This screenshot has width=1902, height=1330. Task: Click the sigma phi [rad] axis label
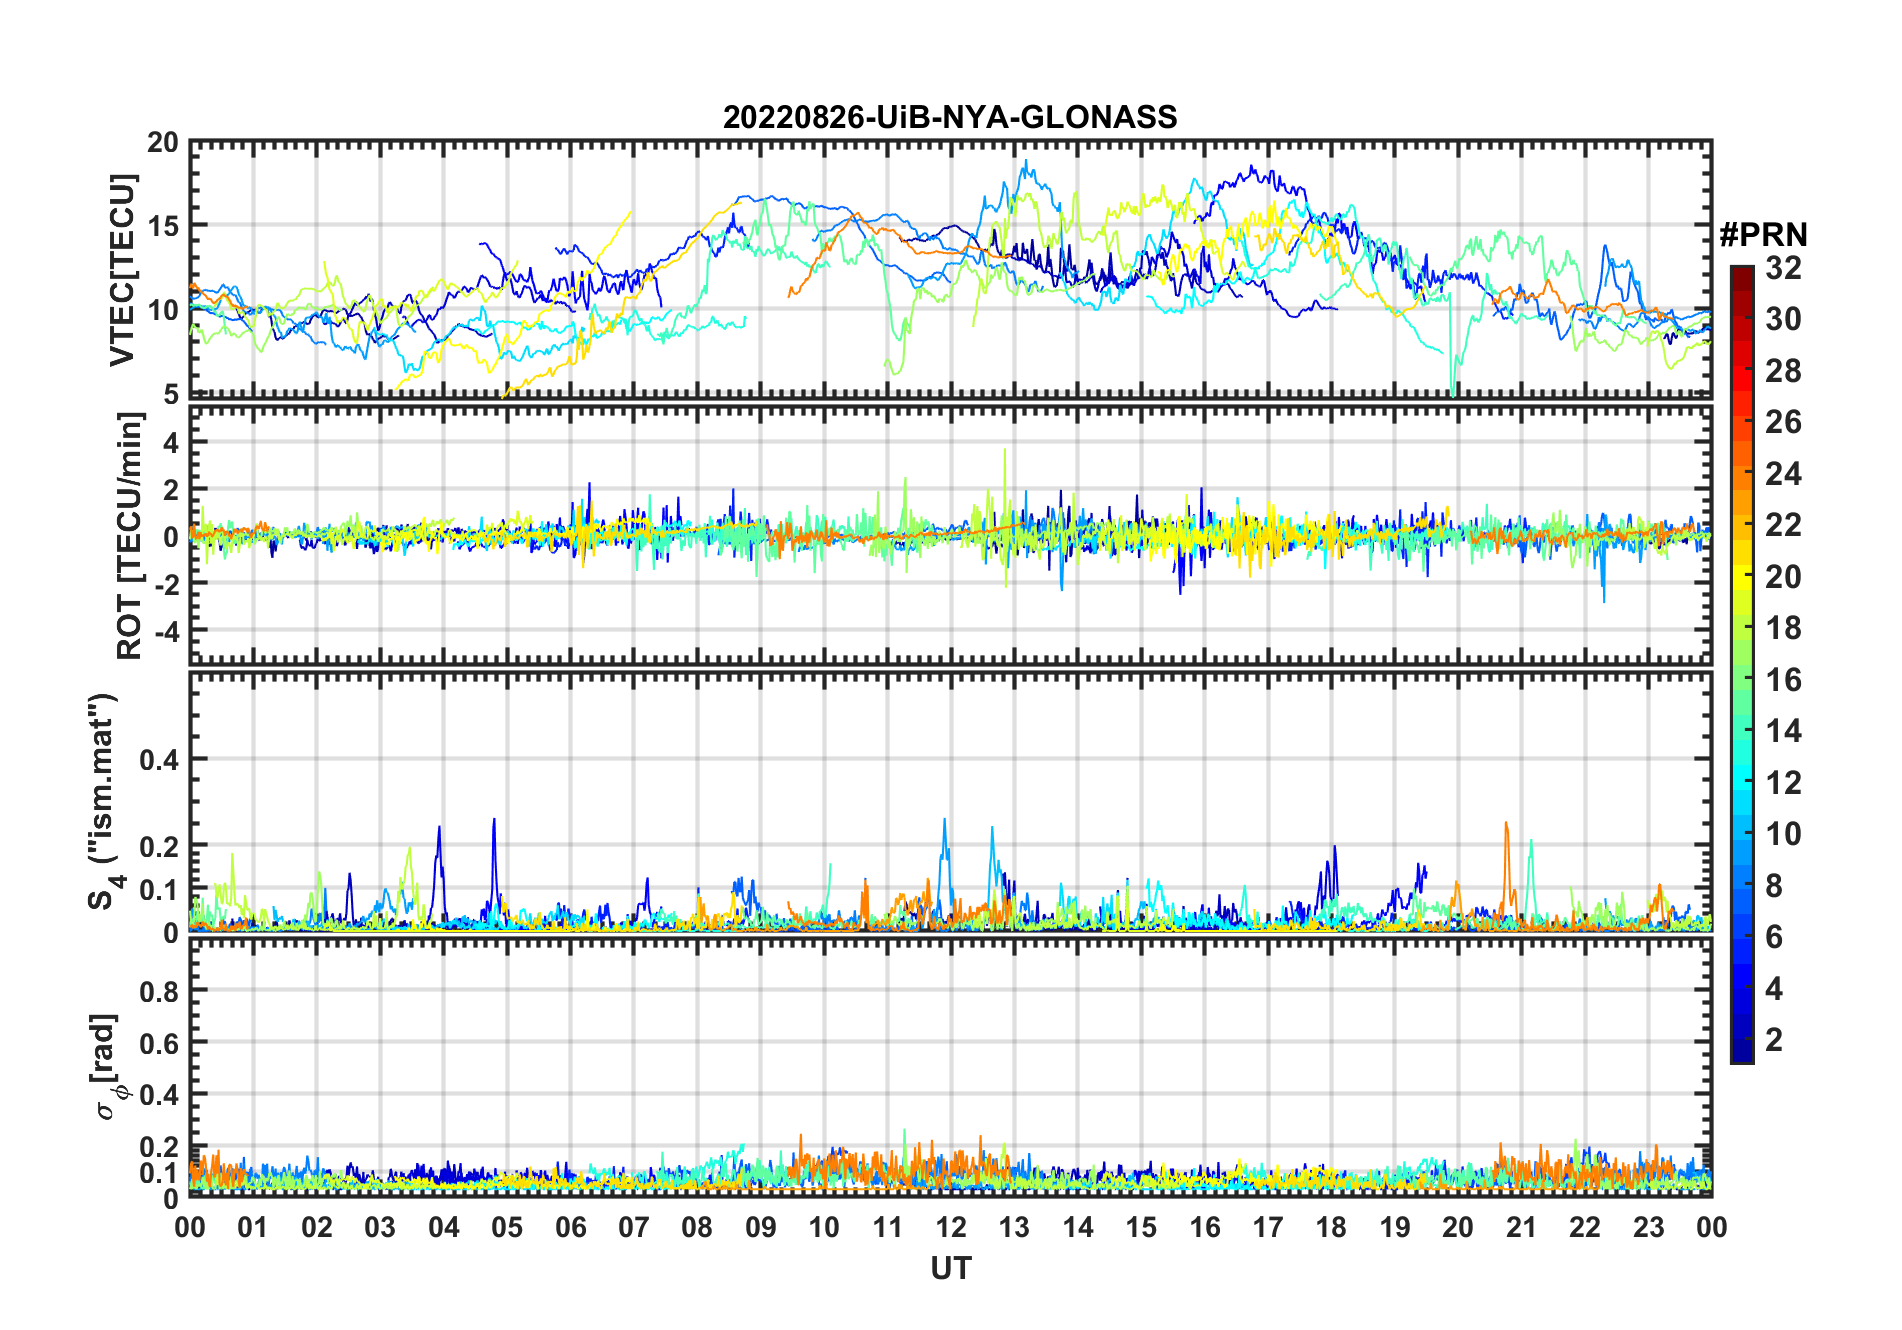tap(111, 1067)
